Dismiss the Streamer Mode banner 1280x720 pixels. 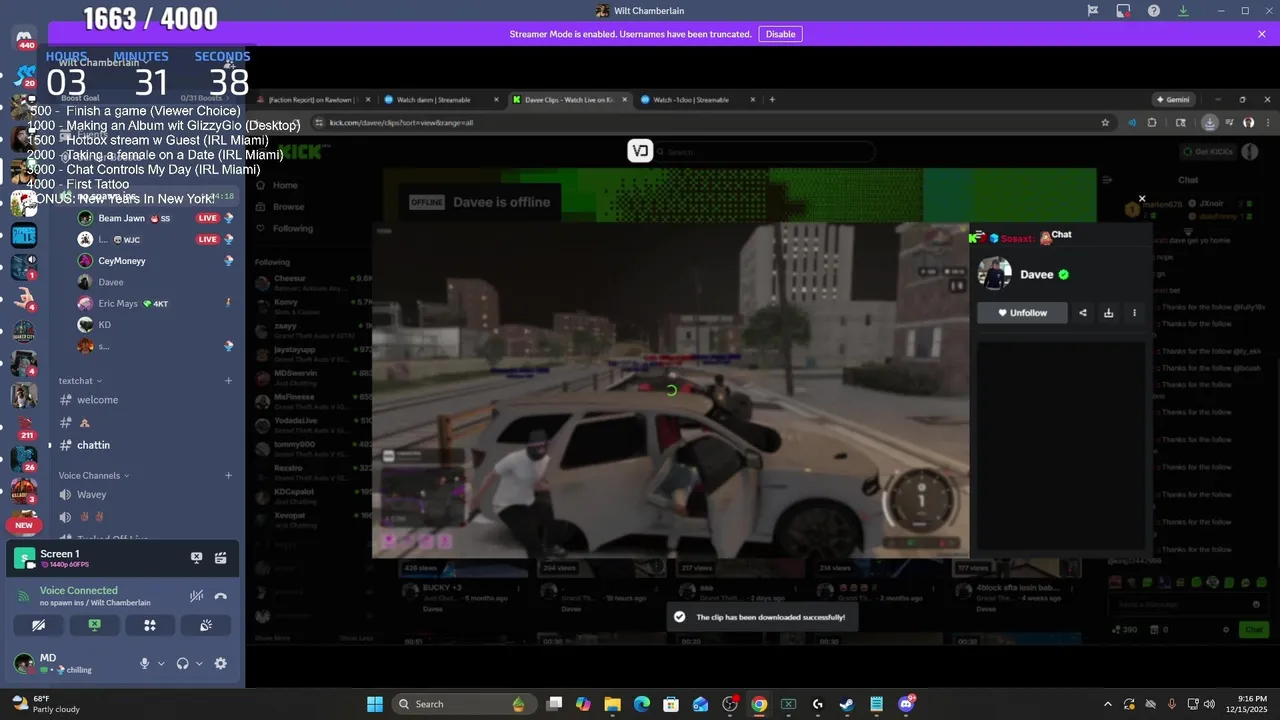pos(1262,34)
